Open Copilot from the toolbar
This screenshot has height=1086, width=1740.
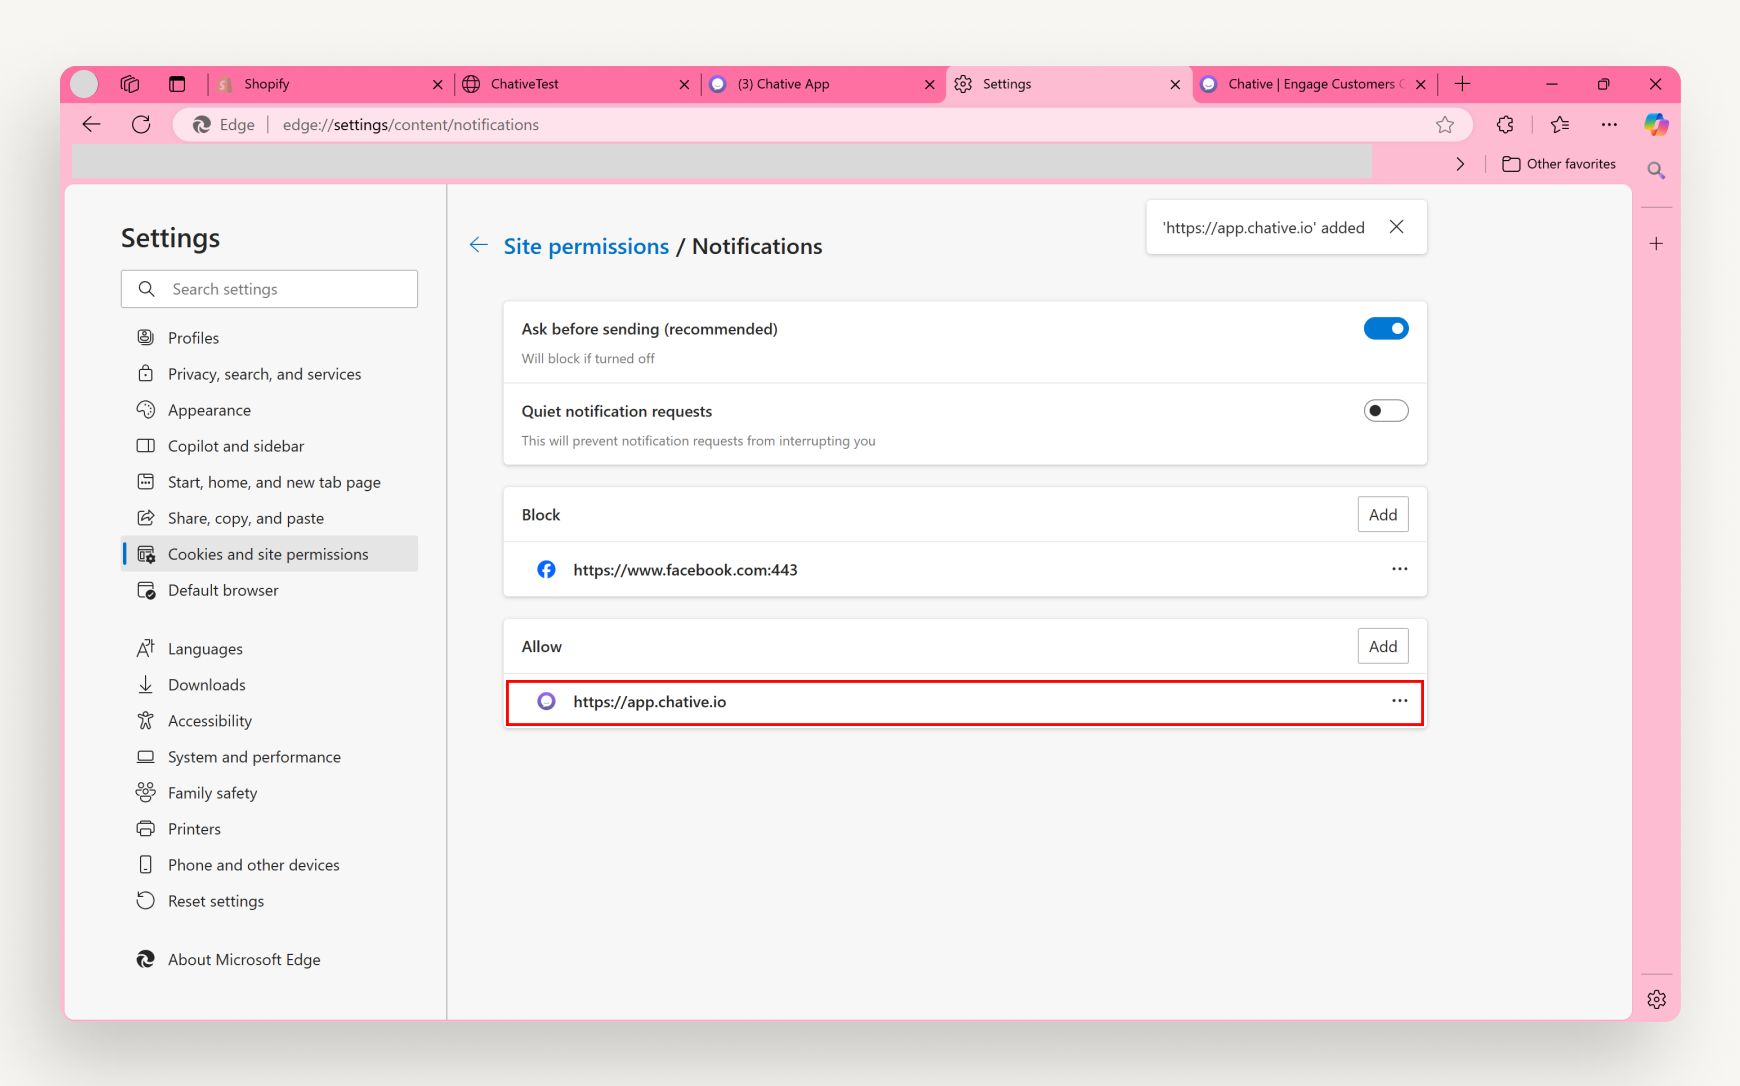(1656, 124)
